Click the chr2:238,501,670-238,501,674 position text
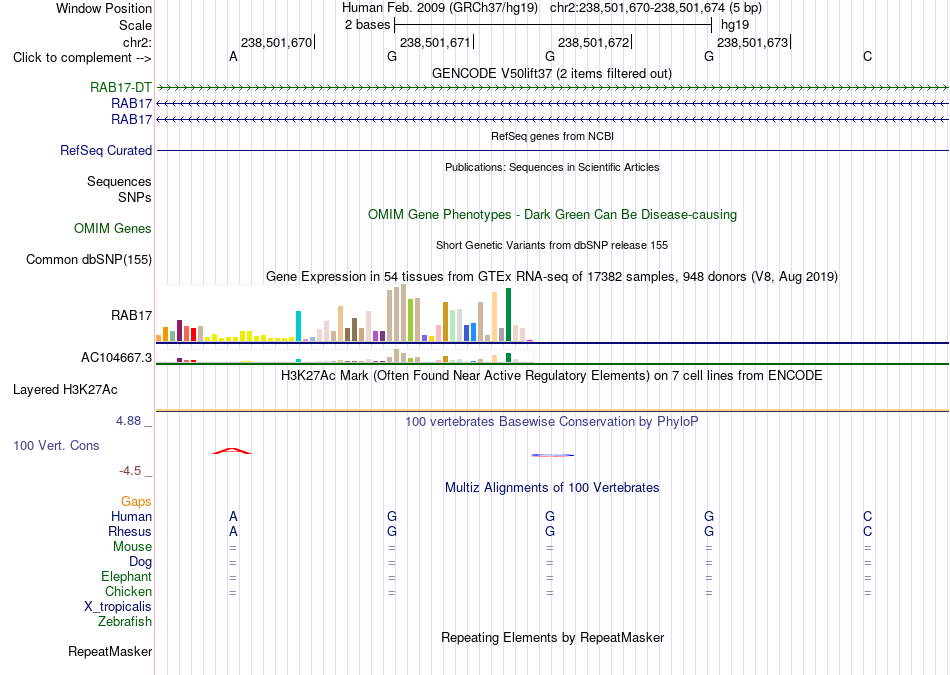Viewport: 950px width, 675px height. pos(656,8)
